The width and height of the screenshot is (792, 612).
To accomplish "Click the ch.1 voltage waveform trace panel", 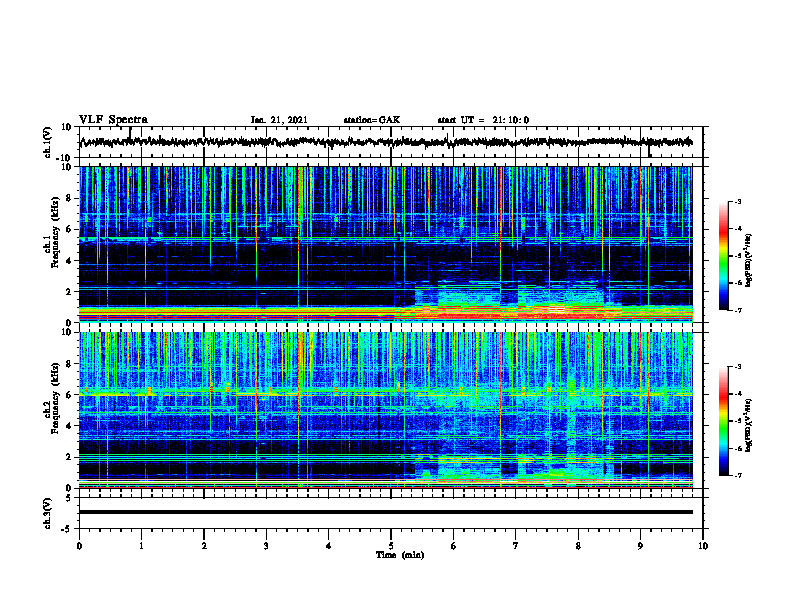I will [x=391, y=142].
